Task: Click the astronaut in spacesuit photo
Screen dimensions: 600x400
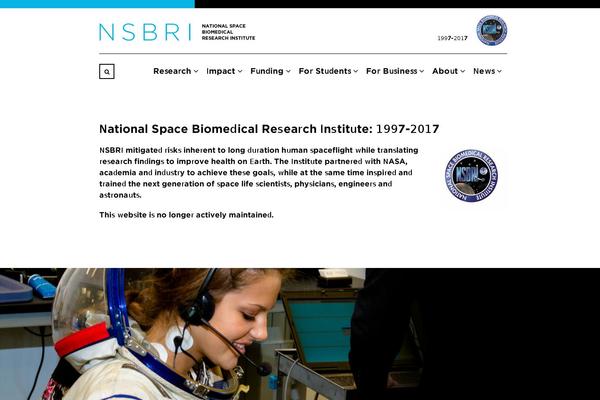Action: pyautogui.click(x=300, y=334)
